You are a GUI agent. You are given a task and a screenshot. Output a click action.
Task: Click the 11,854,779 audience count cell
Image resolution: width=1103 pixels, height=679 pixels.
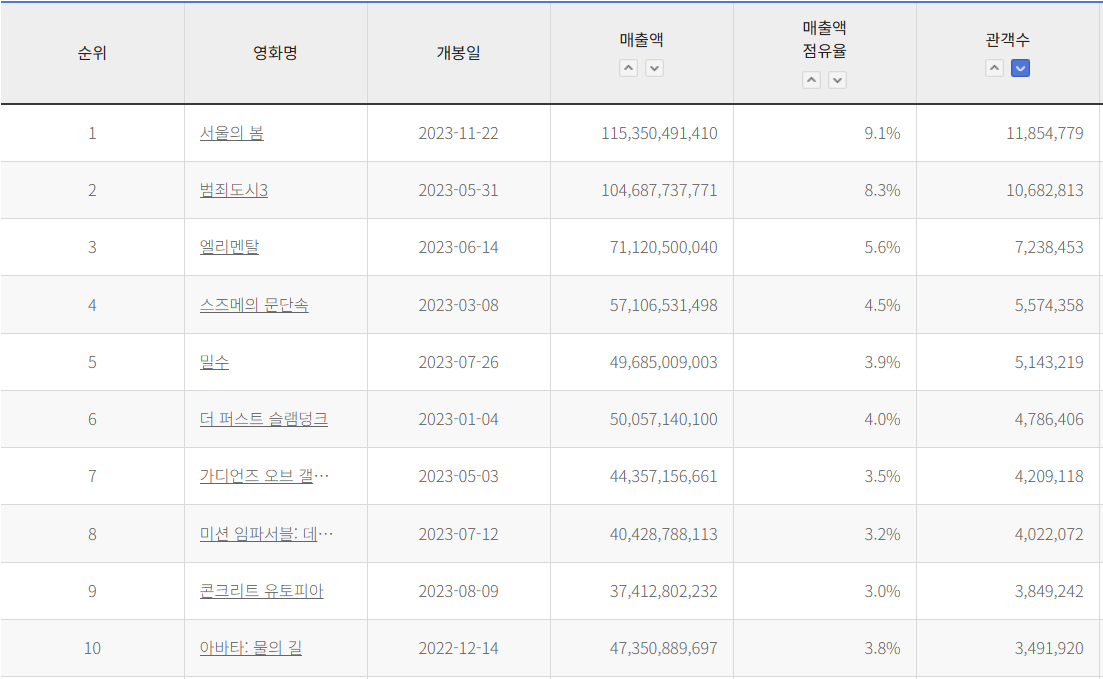tap(1044, 133)
